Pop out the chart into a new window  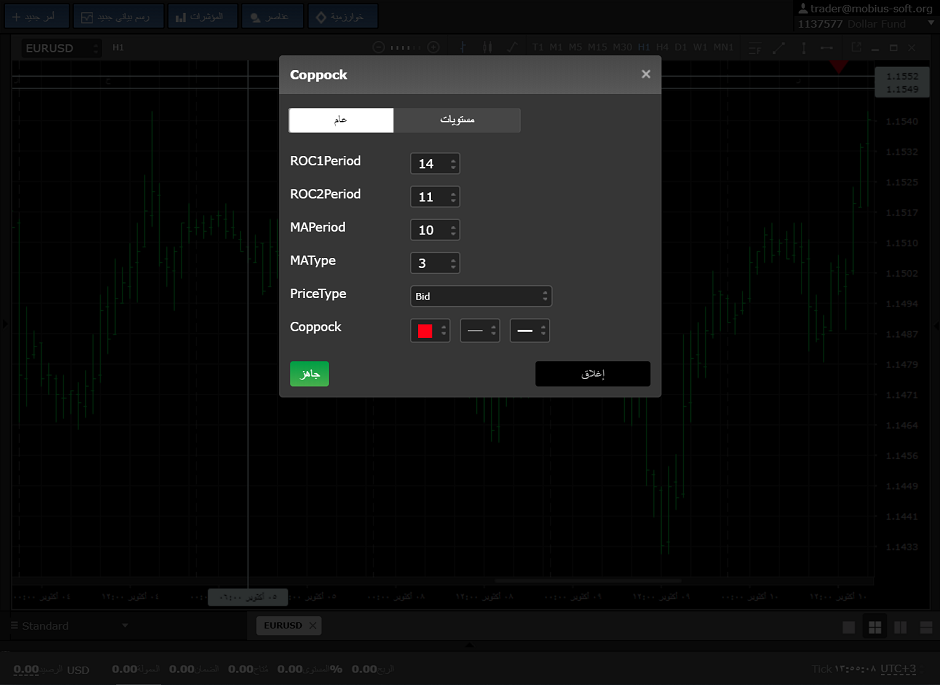[856, 47]
